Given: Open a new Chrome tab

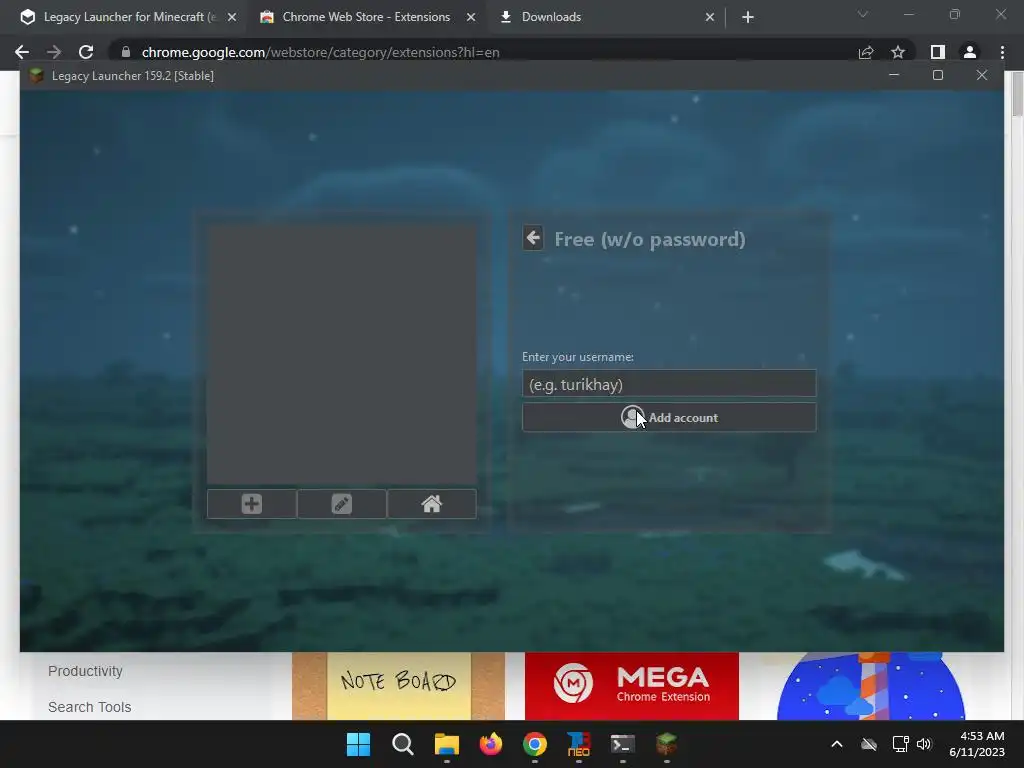Looking at the screenshot, I should tap(748, 17).
